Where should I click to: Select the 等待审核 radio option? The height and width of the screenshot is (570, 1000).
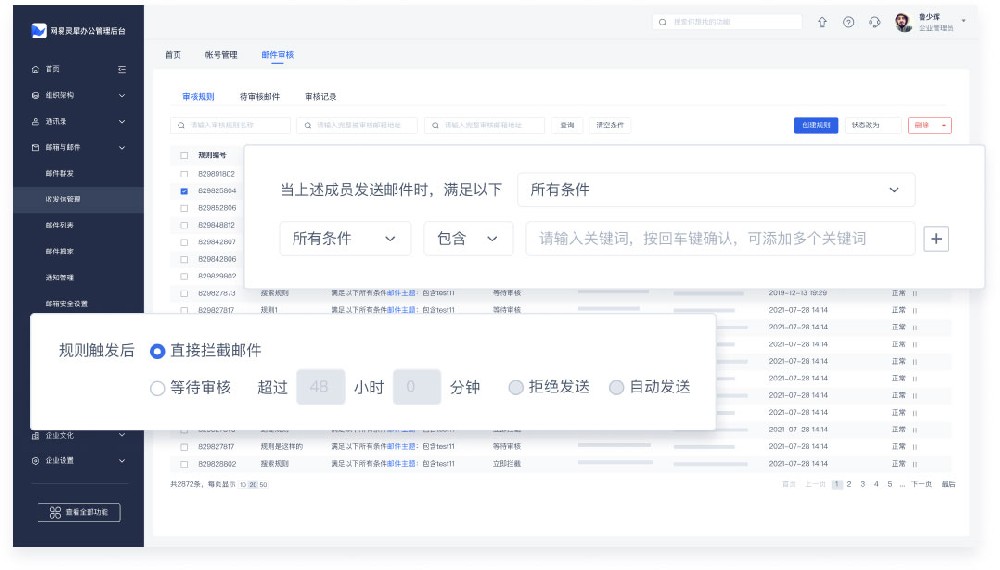tap(157, 388)
